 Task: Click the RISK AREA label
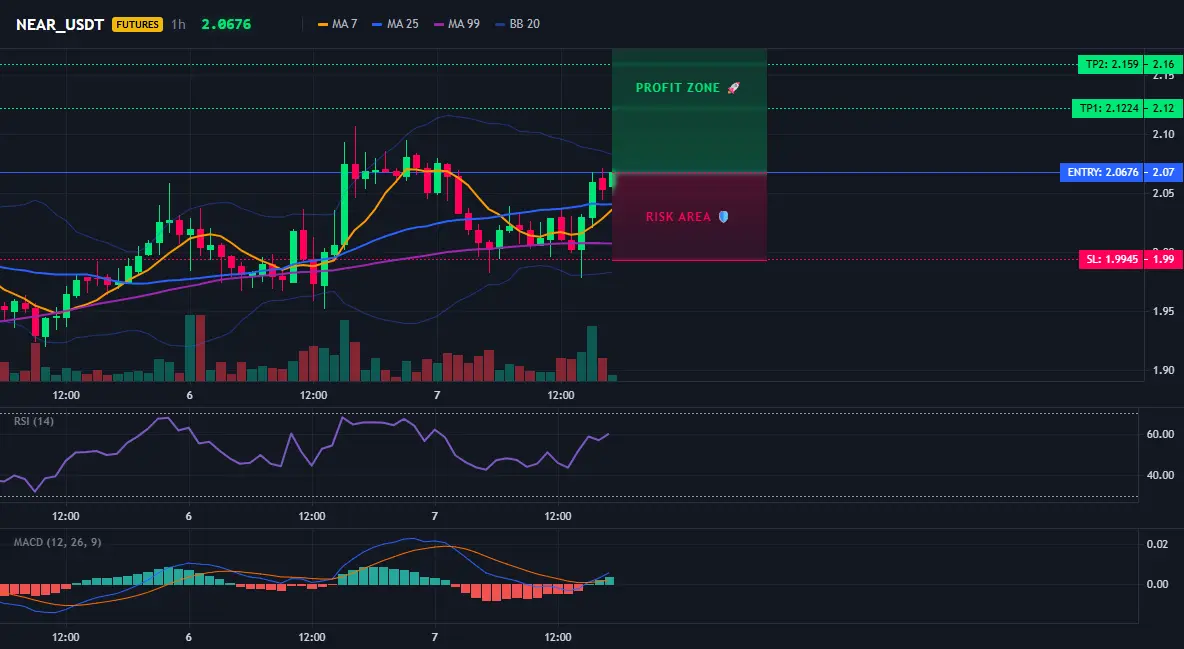point(678,217)
